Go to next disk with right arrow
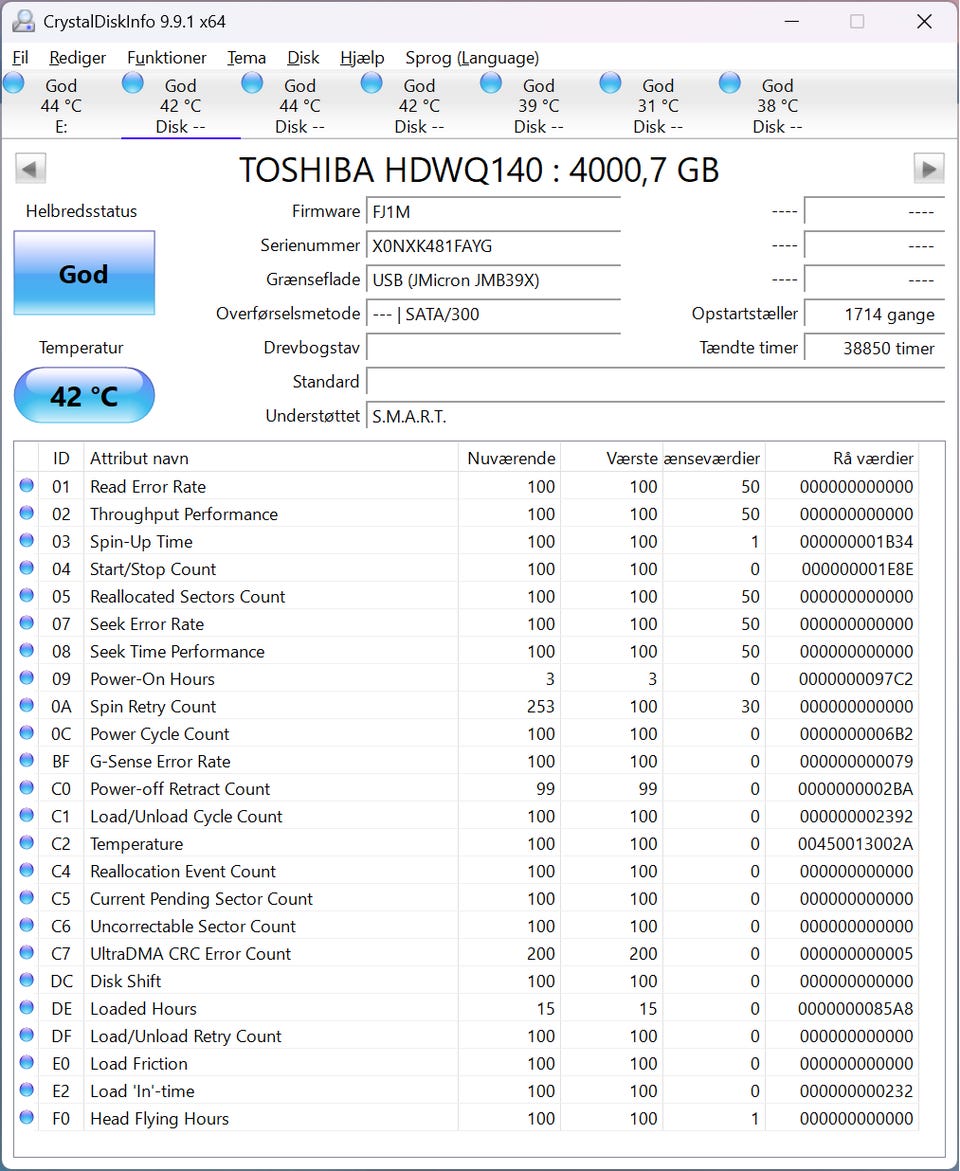The height and width of the screenshot is (1171, 960). (x=929, y=169)
